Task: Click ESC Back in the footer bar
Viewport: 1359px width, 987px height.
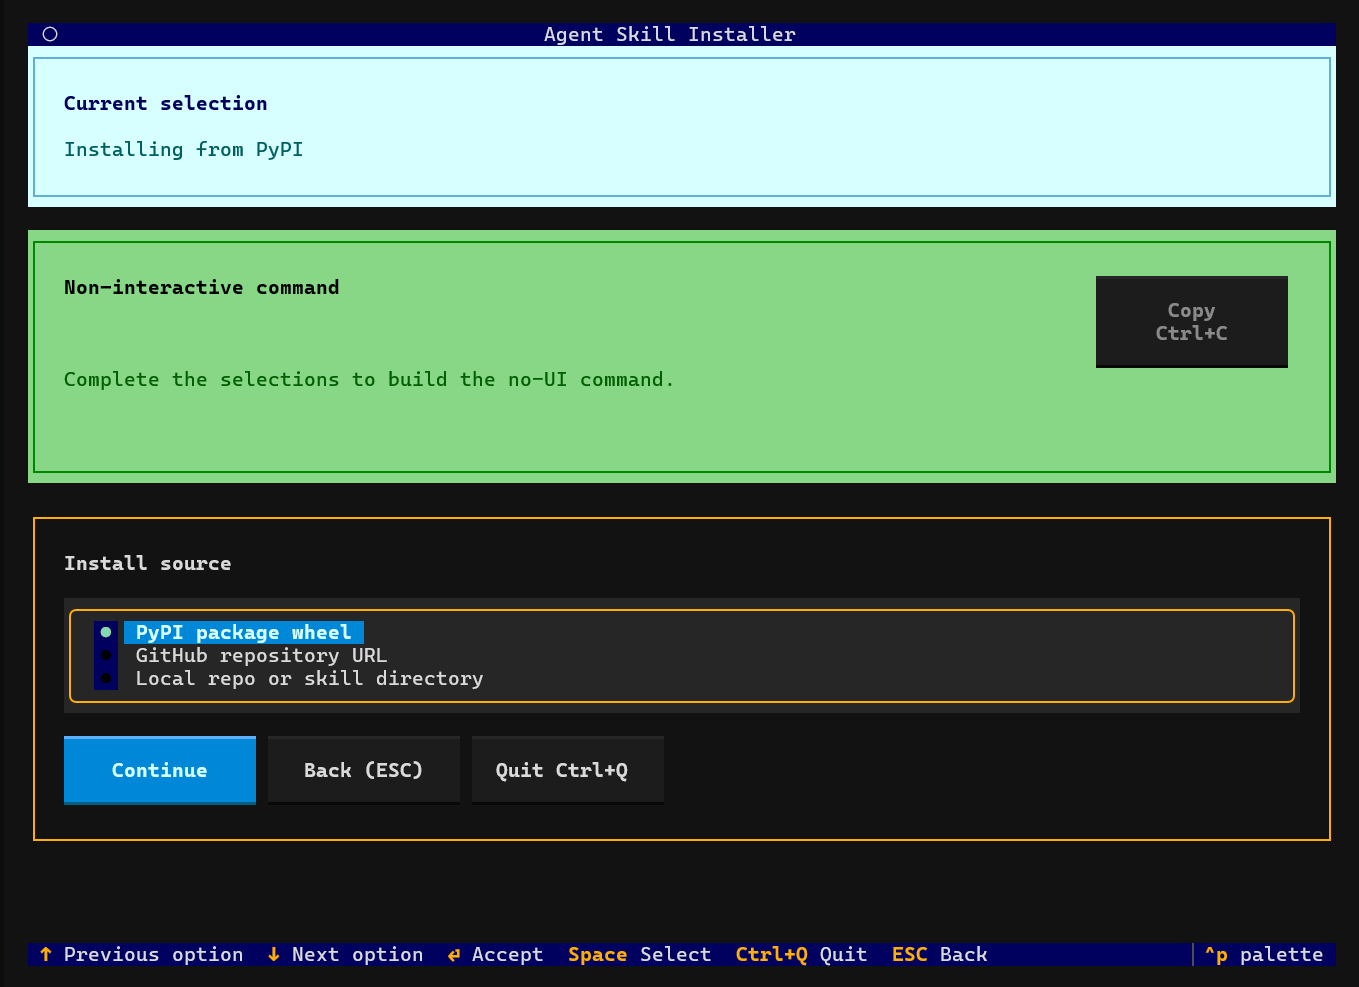Action: [939, 954]
